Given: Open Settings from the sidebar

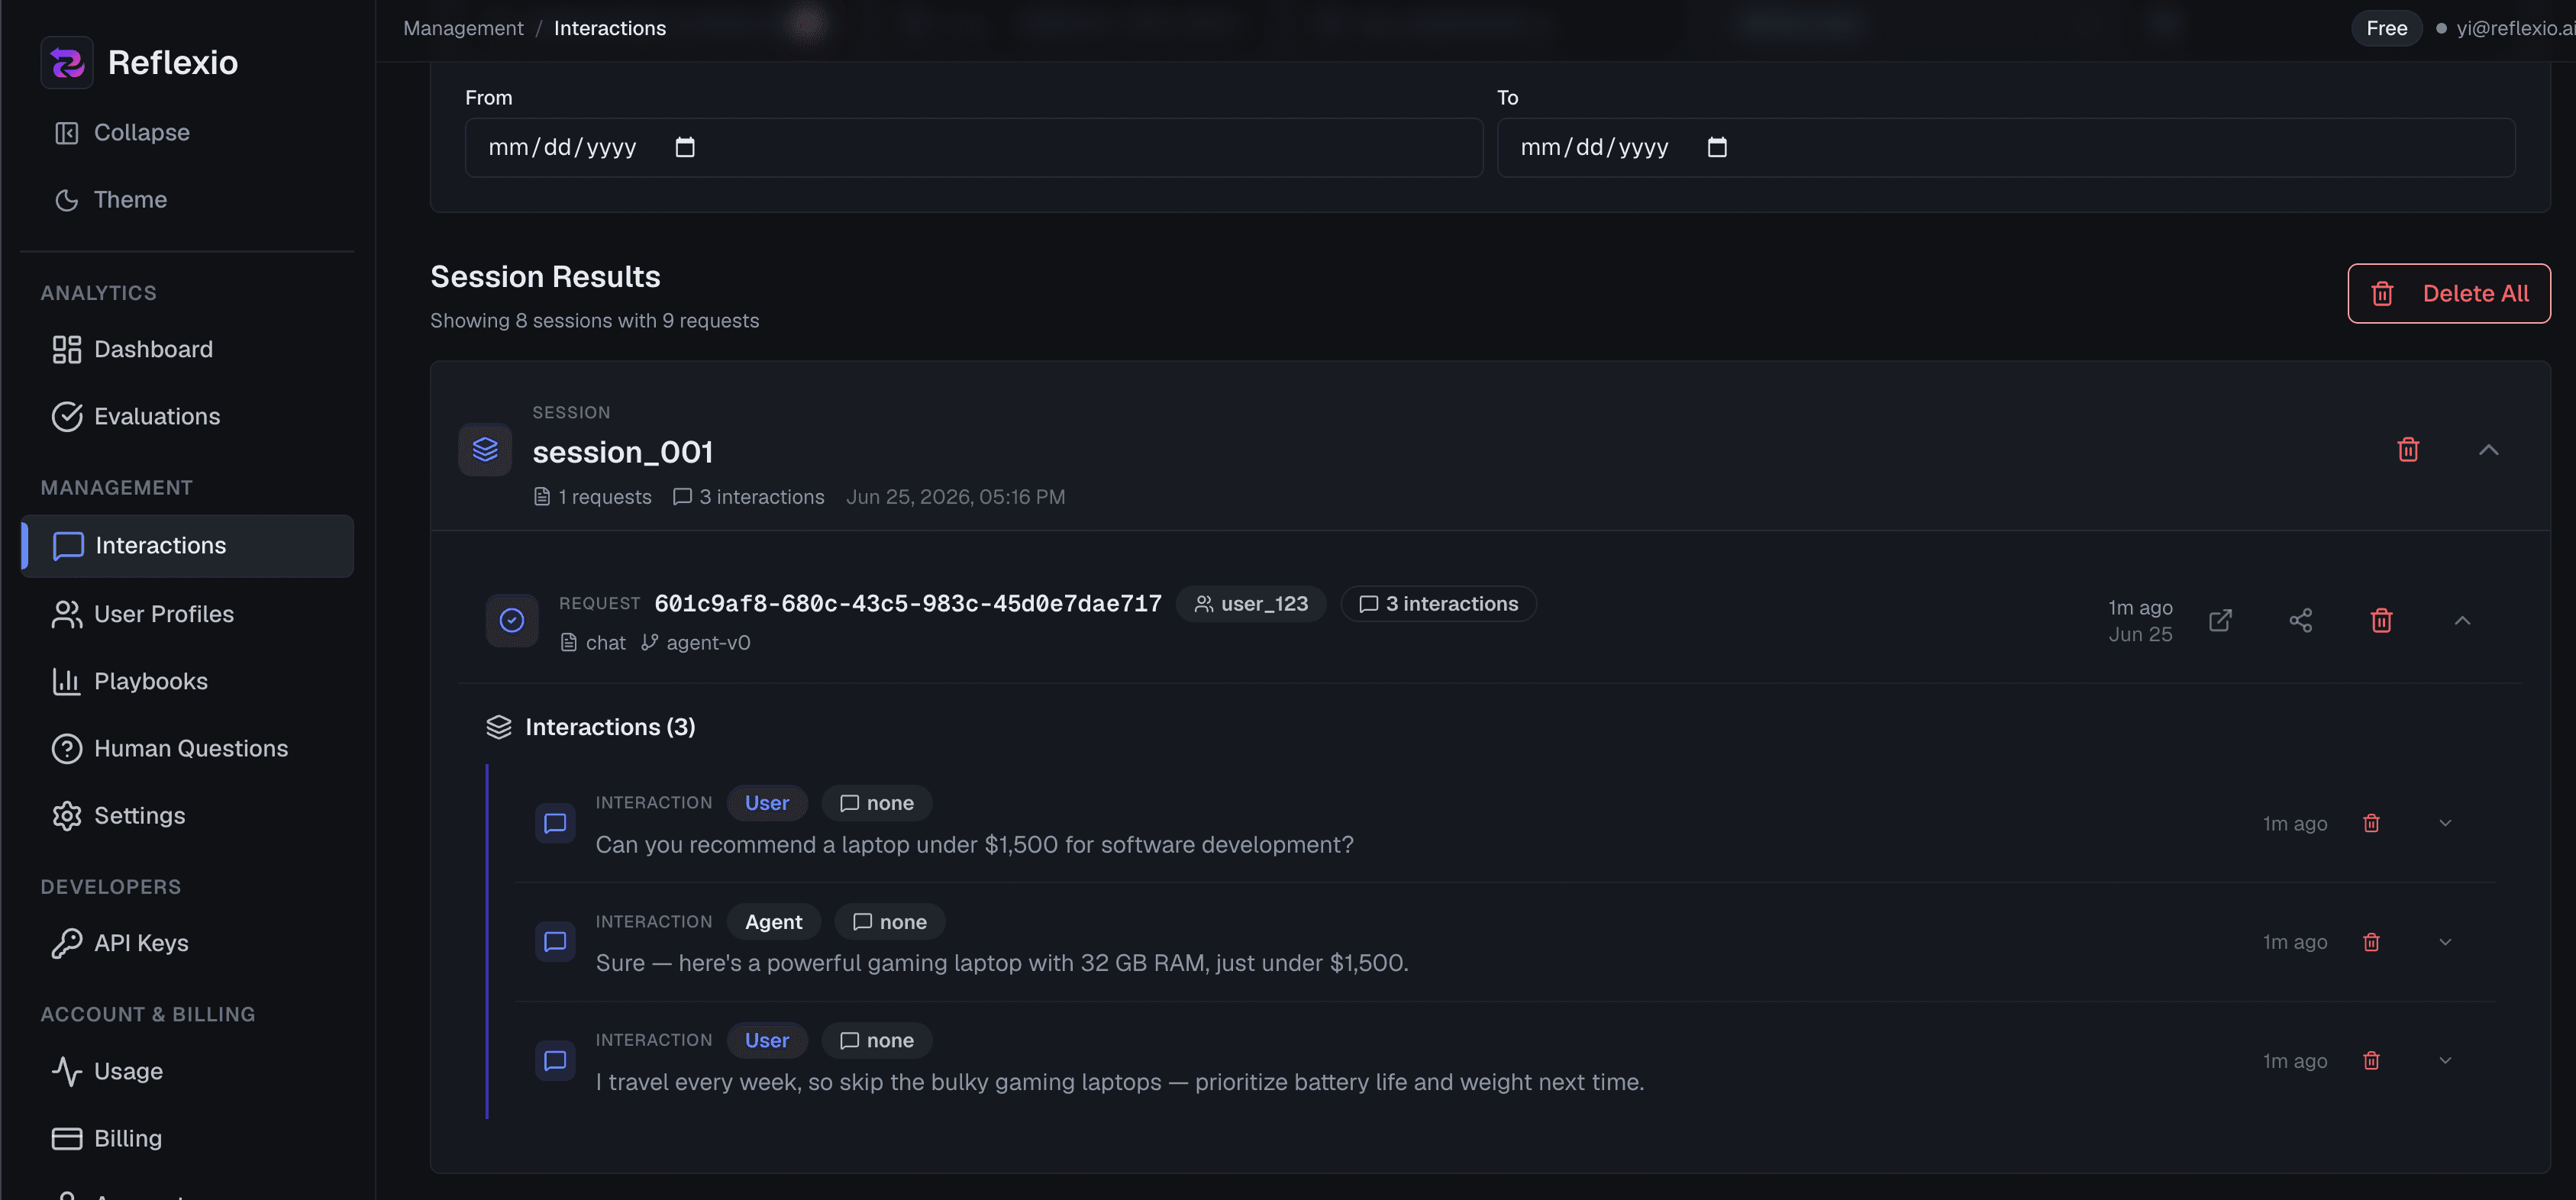Looking at the screenshot, I should click(x=187, y=816).
